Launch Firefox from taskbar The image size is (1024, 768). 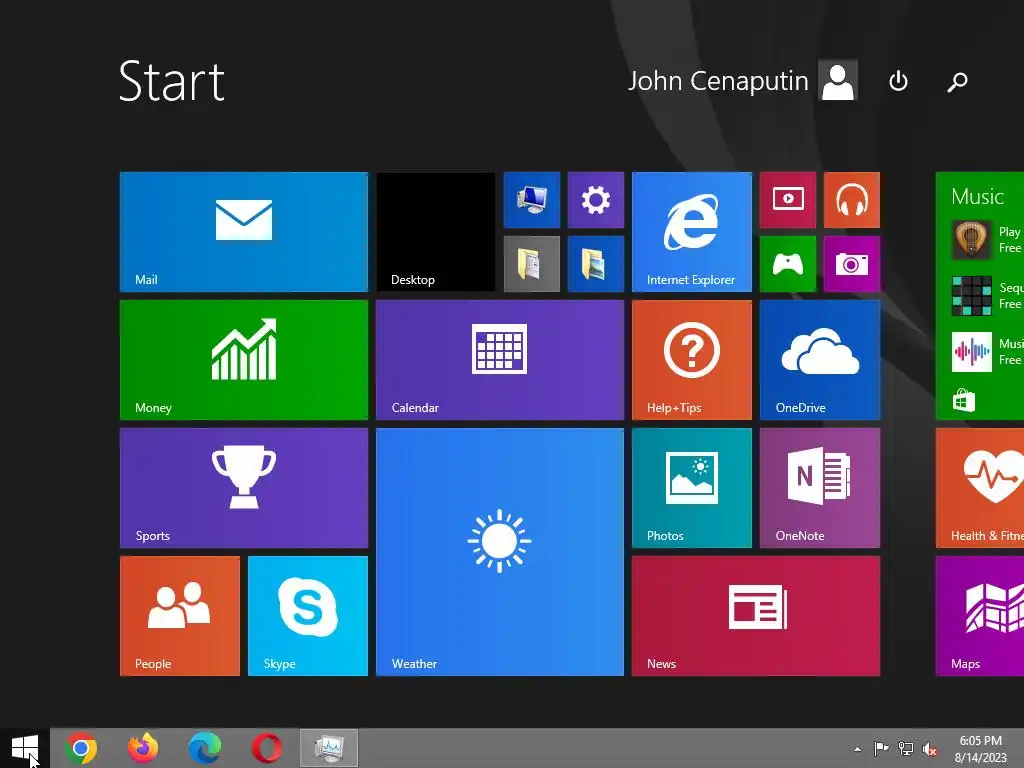pyautogui.click(x=143, y=748)
